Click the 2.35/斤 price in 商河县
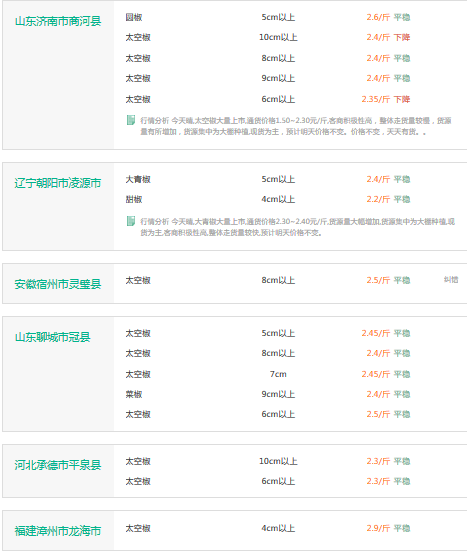Image resolution: width=467 pixels, height=554 pixels. tap(376, 99)
